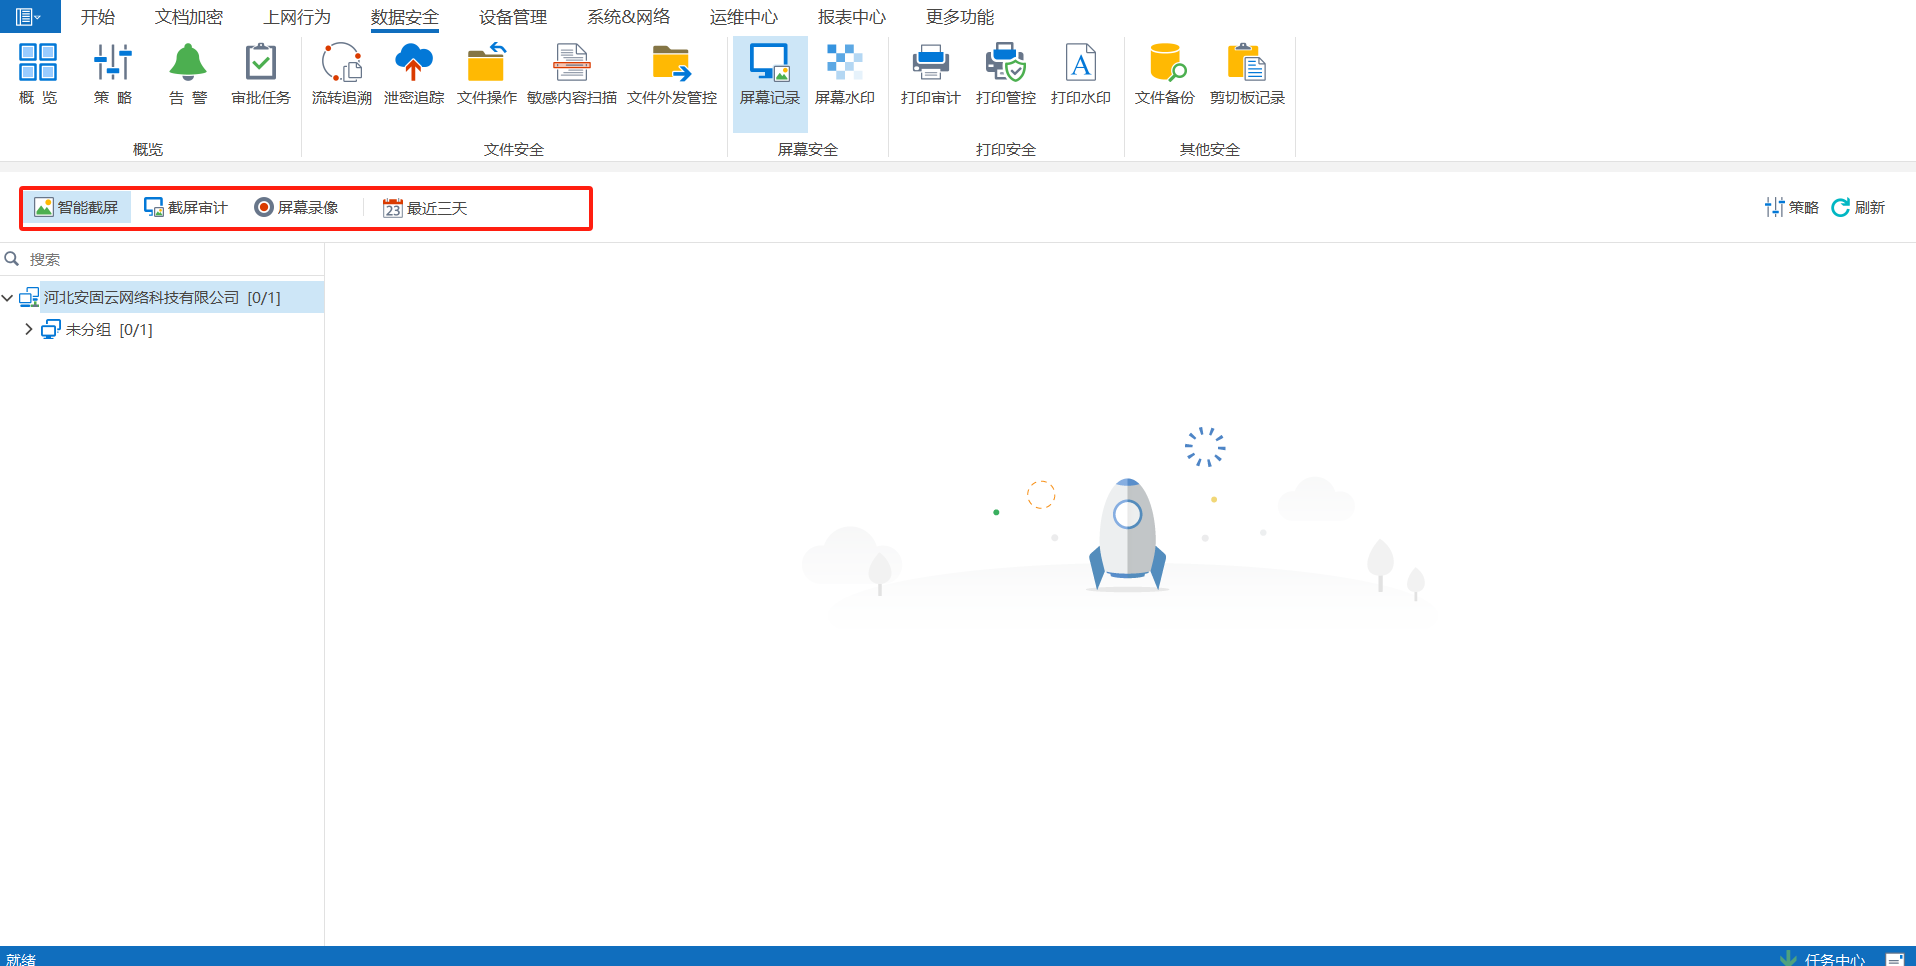Click the status bar message icon
This screenshot has height=966, width=1916.
(x=1894, y=958)
